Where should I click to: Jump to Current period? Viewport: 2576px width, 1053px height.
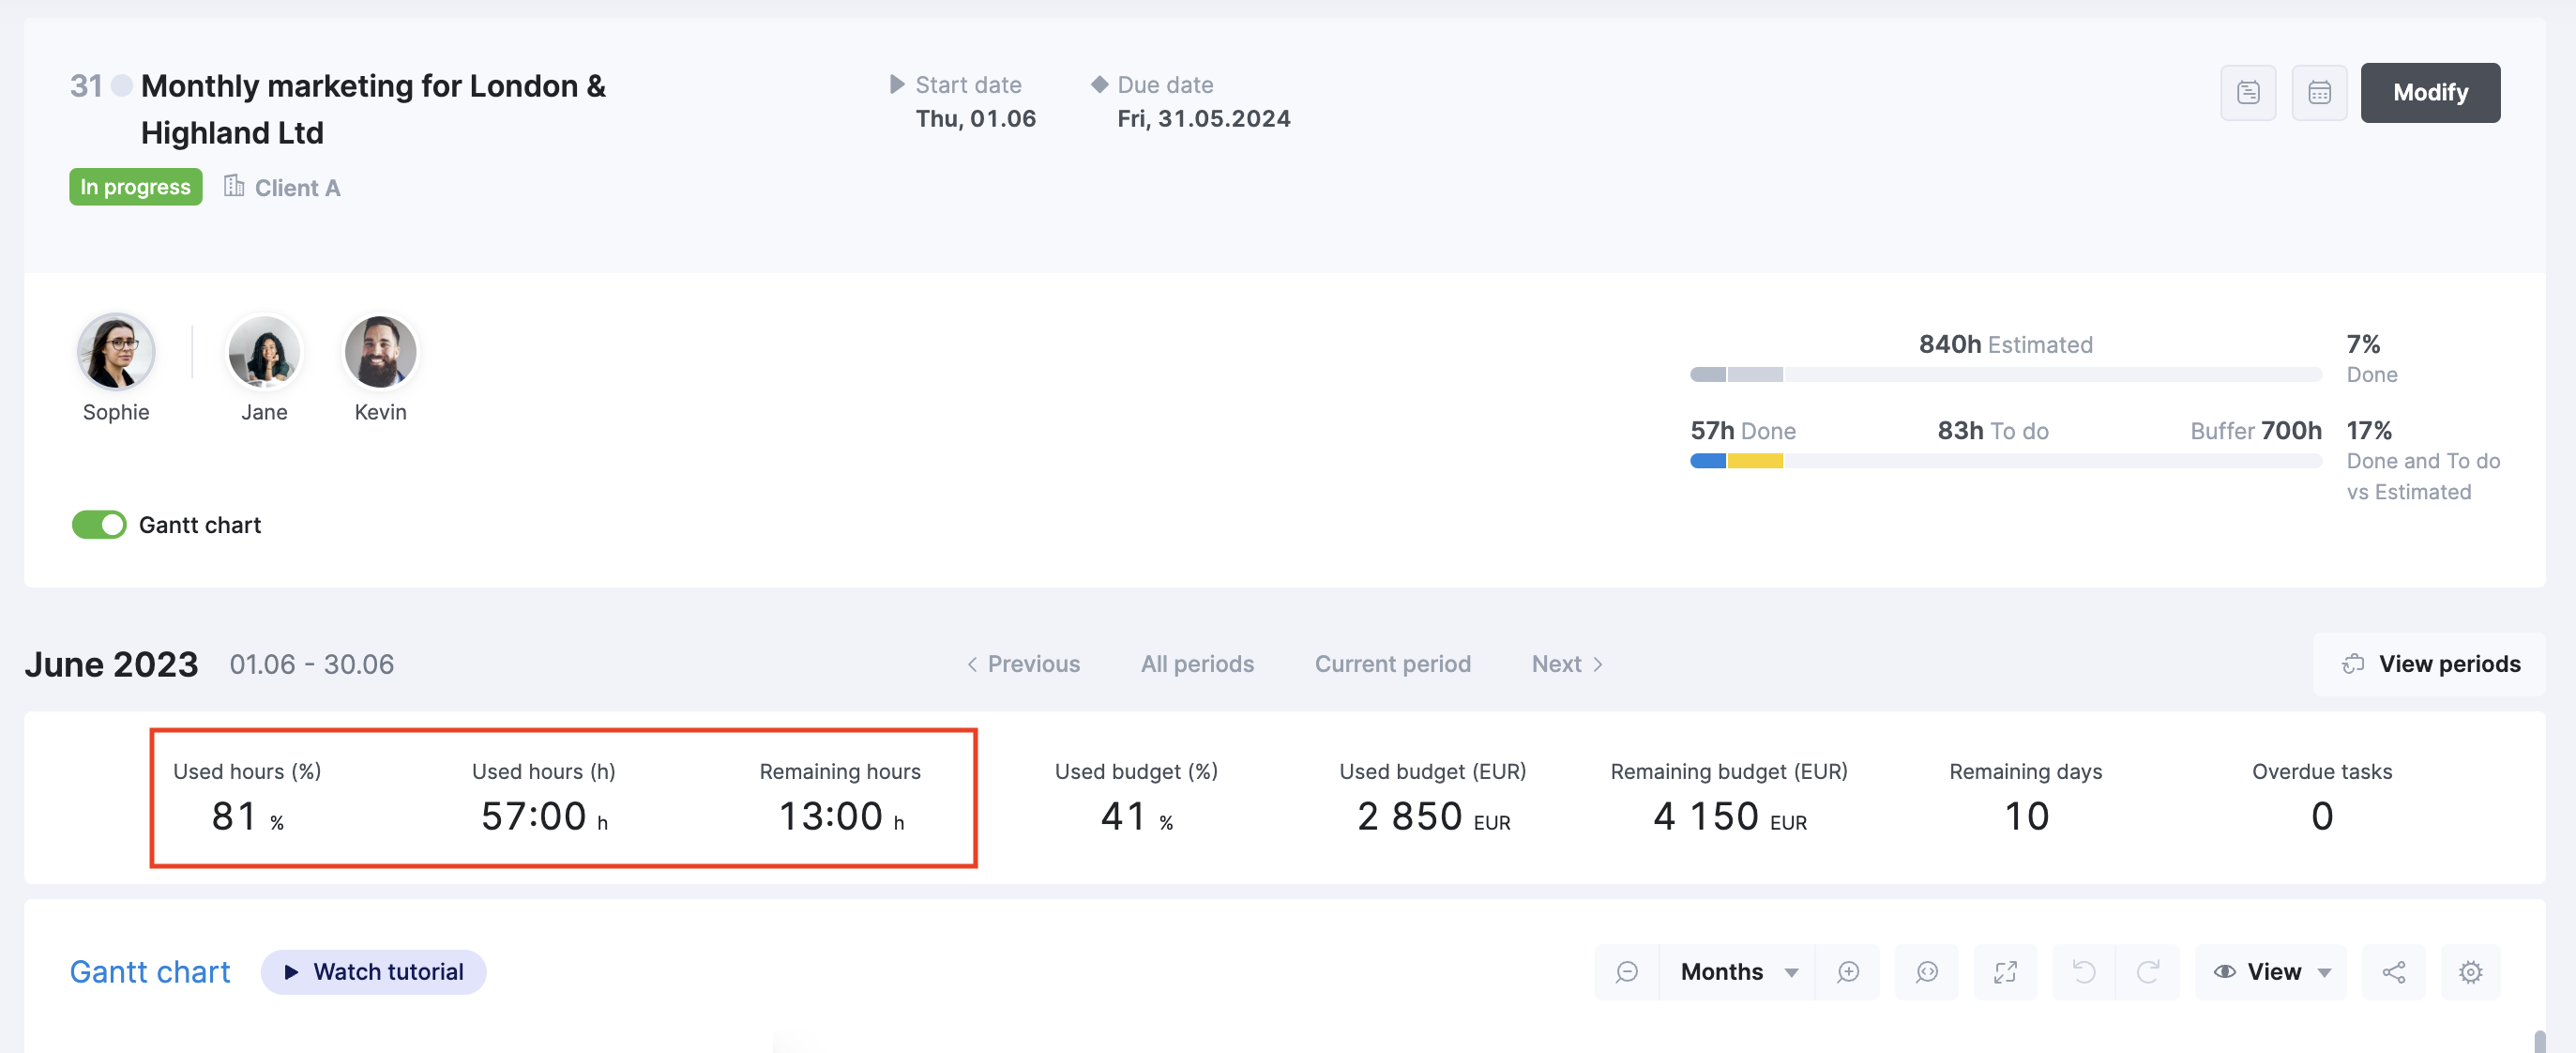[x=1391, y=664]
